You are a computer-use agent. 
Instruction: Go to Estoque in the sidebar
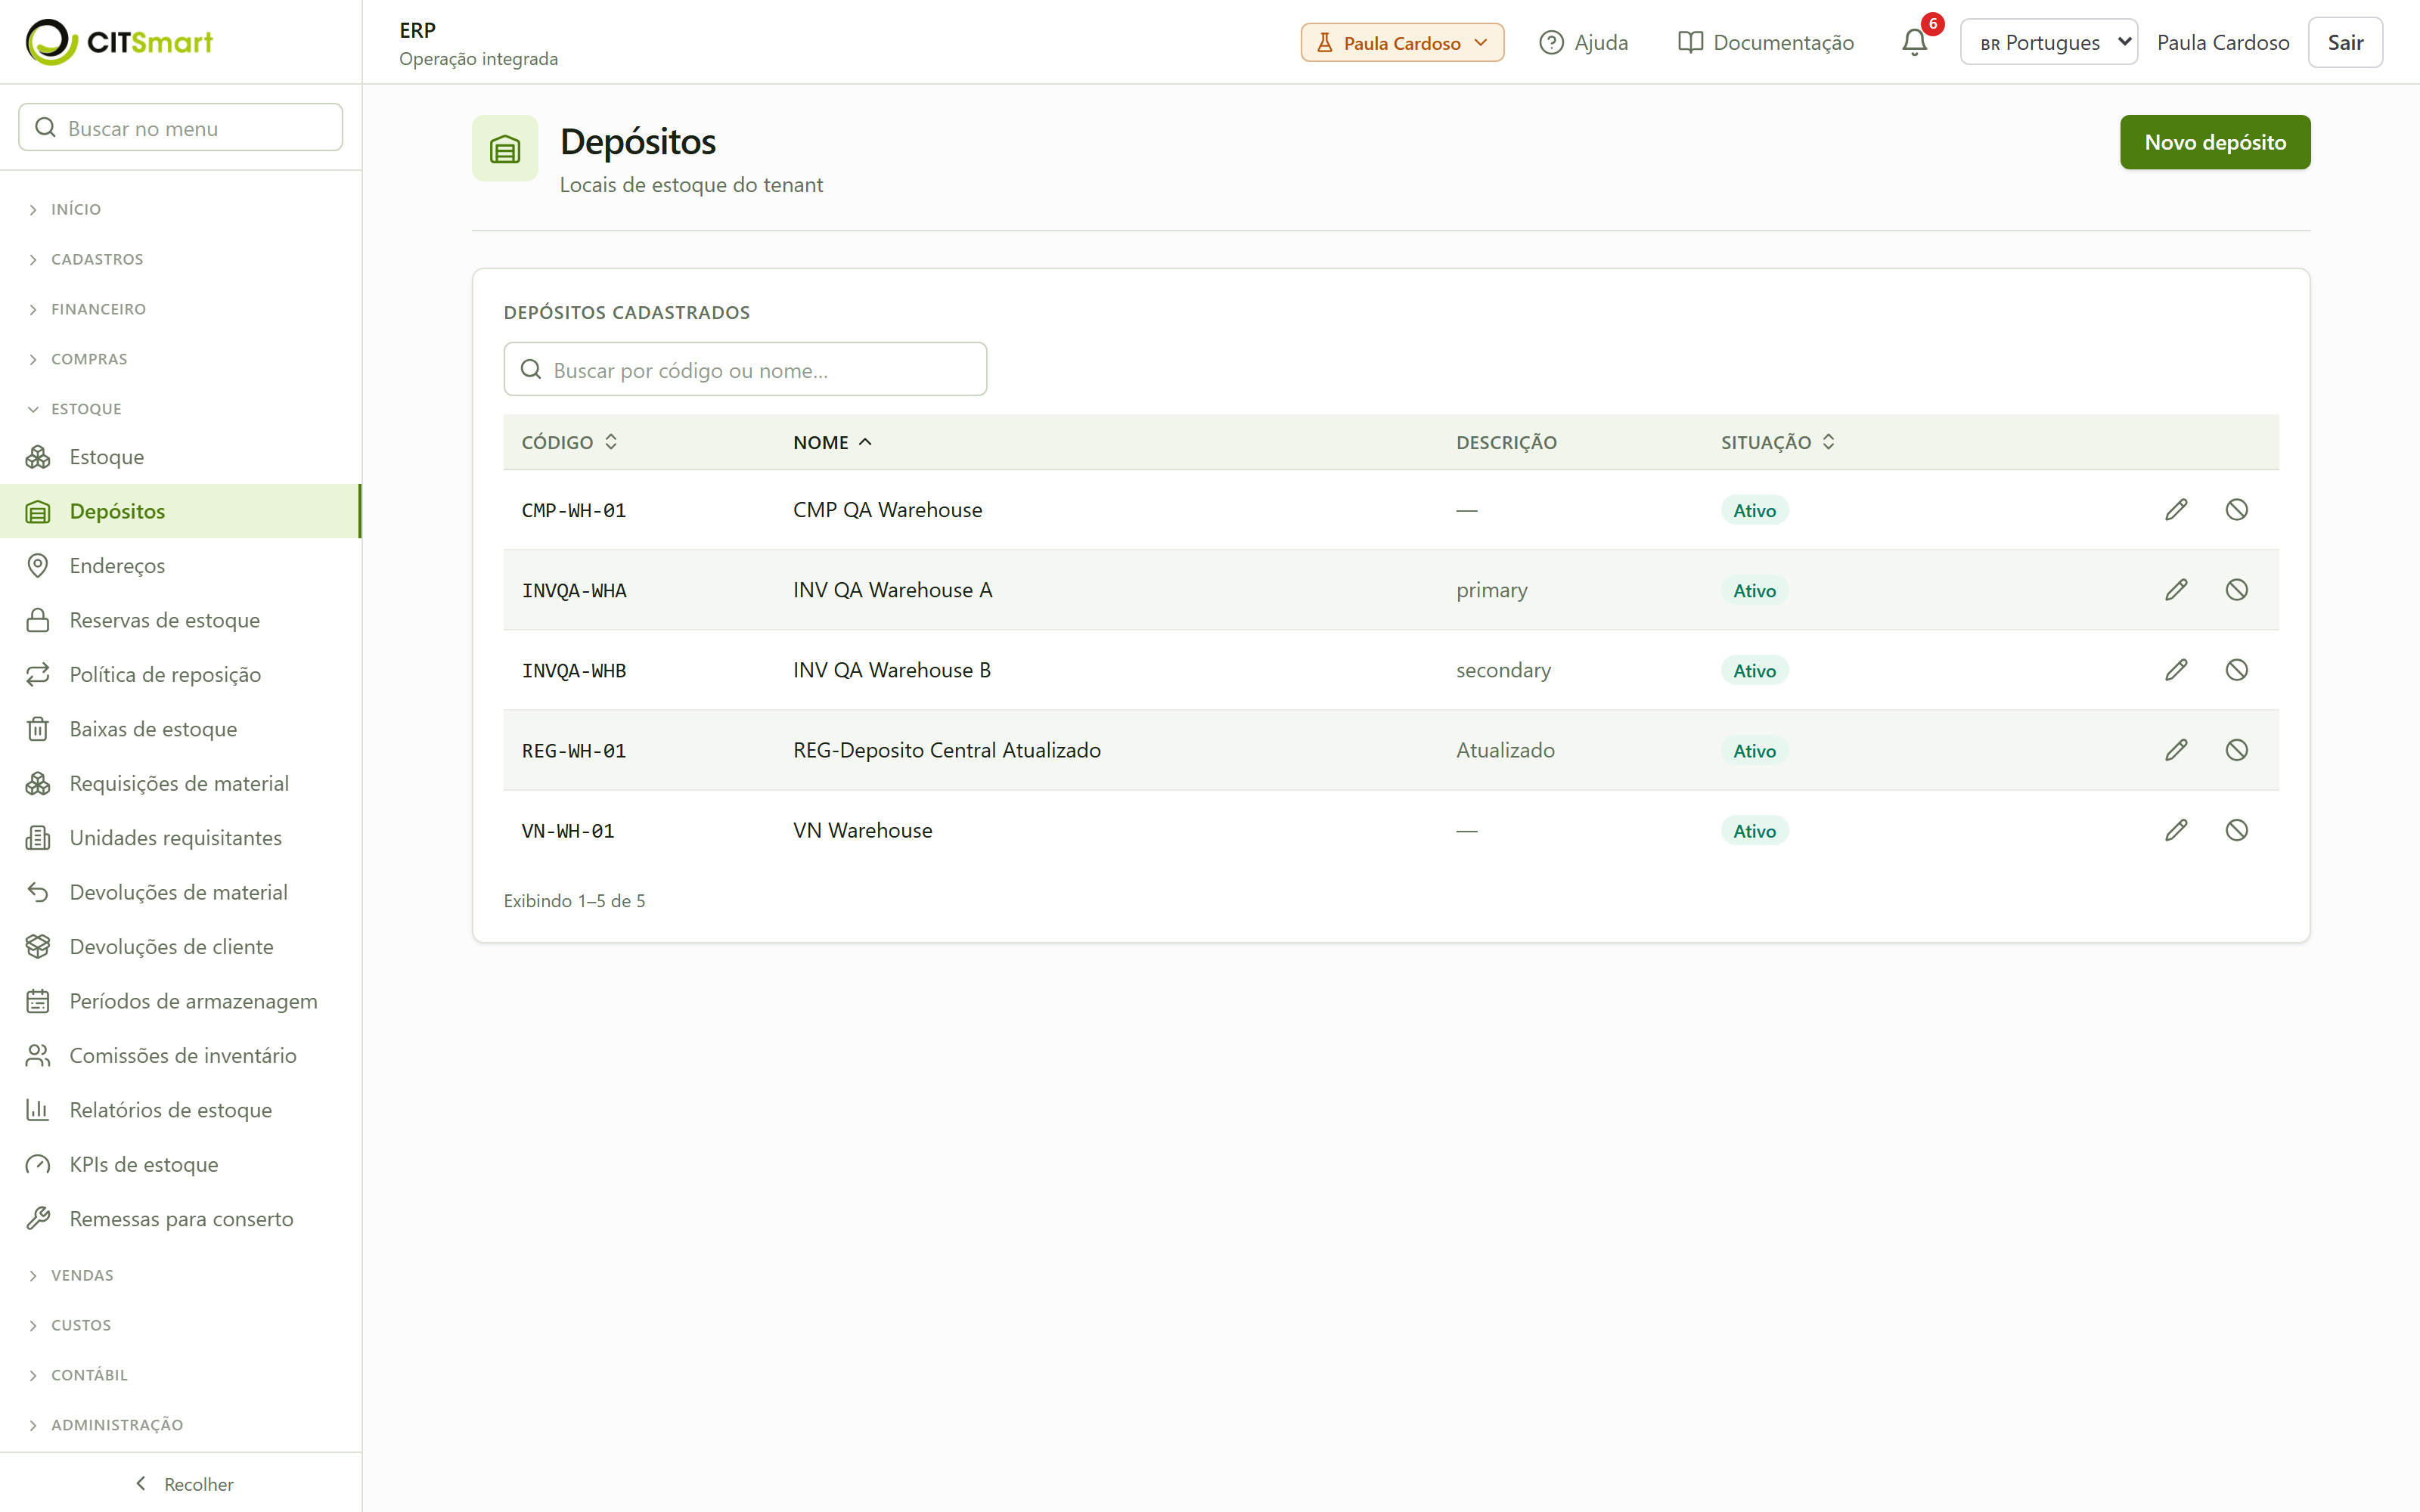click(x=180, y=457)
